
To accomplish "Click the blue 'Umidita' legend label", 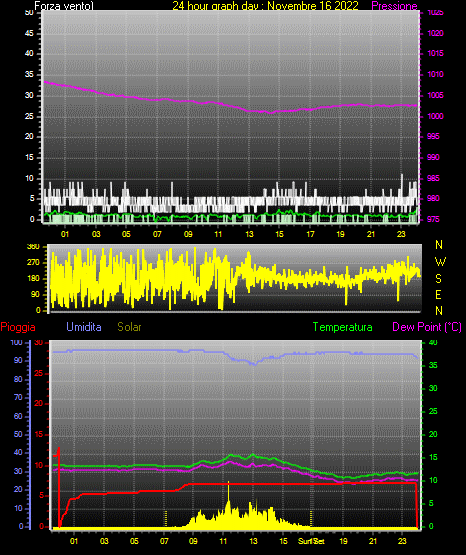I will coord(84,327).
